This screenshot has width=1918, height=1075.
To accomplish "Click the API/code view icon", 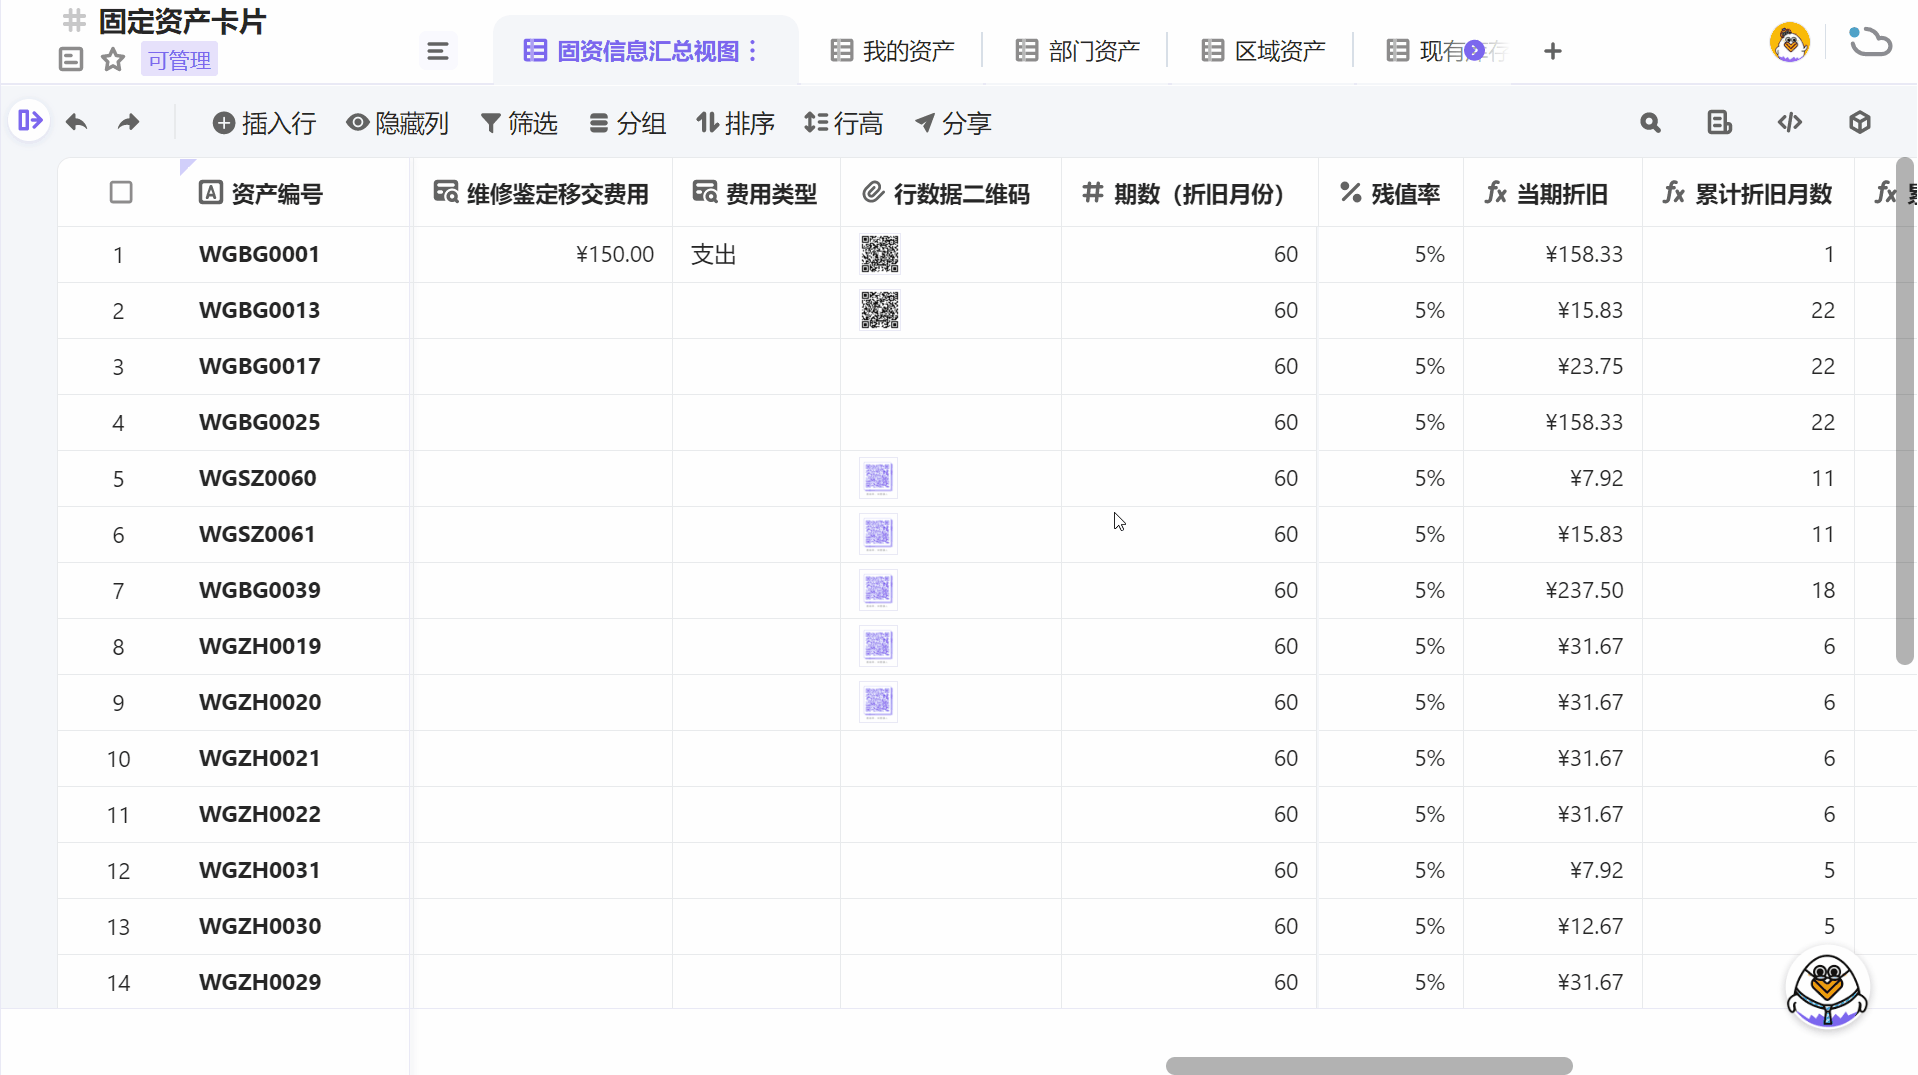I will pyautogui.click(x=1790, y=122).
